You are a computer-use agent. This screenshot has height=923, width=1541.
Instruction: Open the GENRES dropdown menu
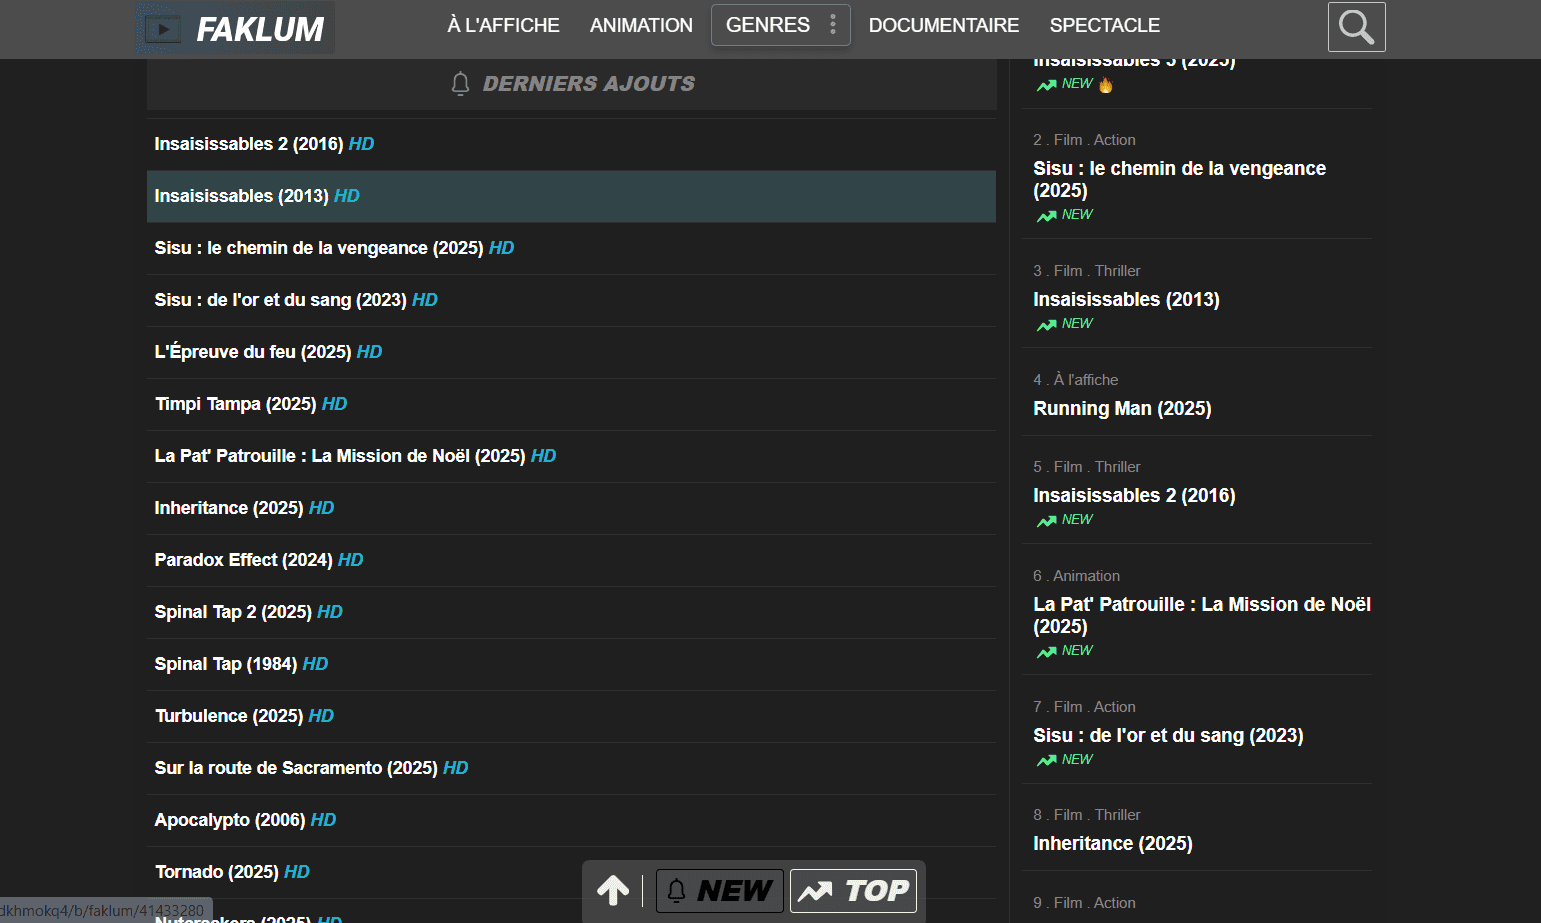click(x=768, y=25)
